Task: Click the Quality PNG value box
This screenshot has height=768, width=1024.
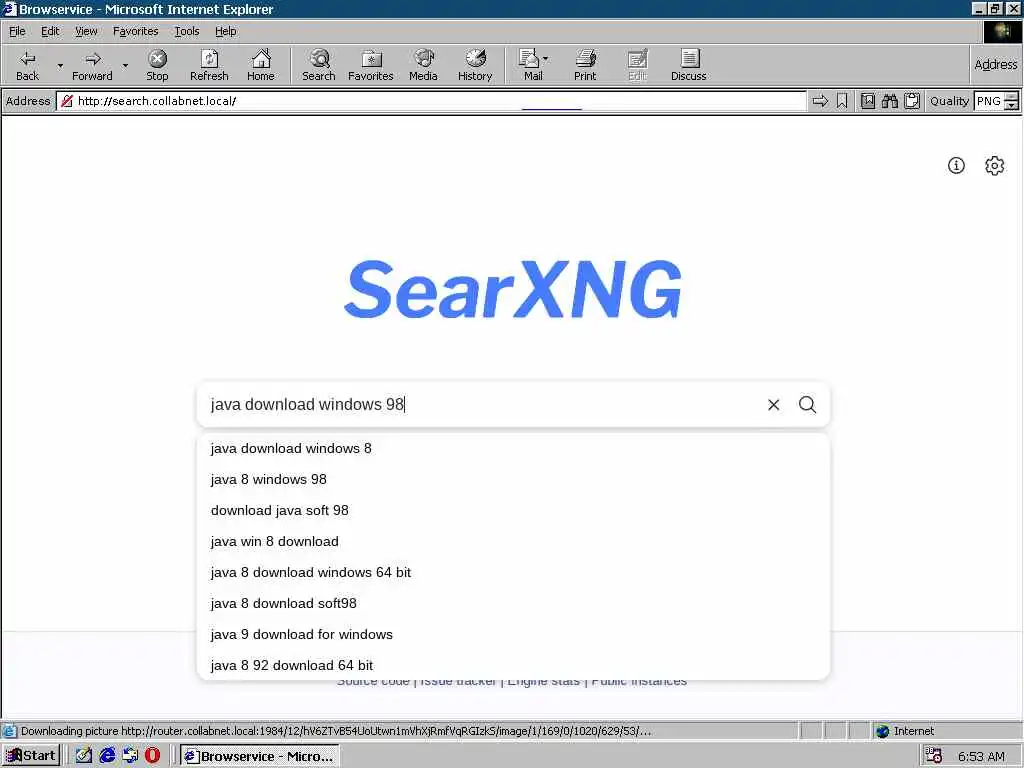Action: coord(989,101)
